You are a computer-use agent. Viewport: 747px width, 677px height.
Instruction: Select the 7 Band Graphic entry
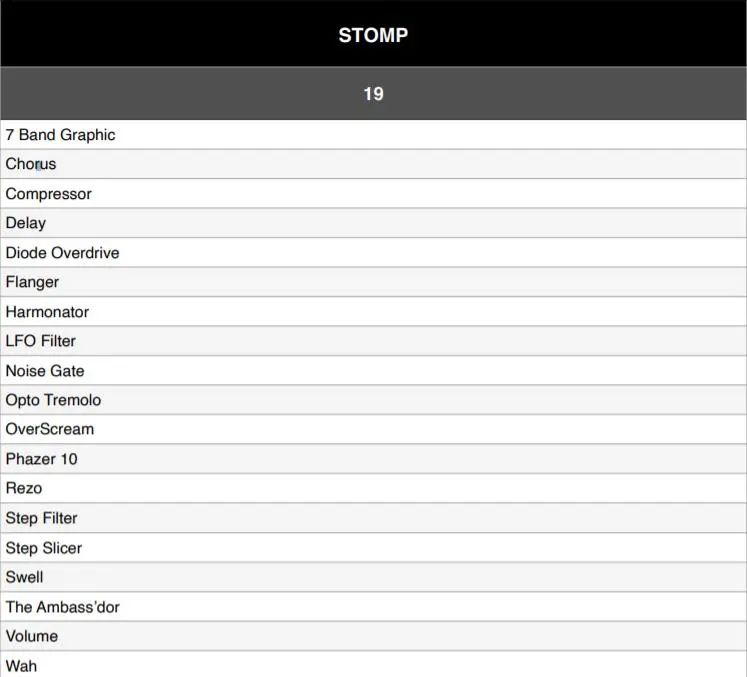60,135
